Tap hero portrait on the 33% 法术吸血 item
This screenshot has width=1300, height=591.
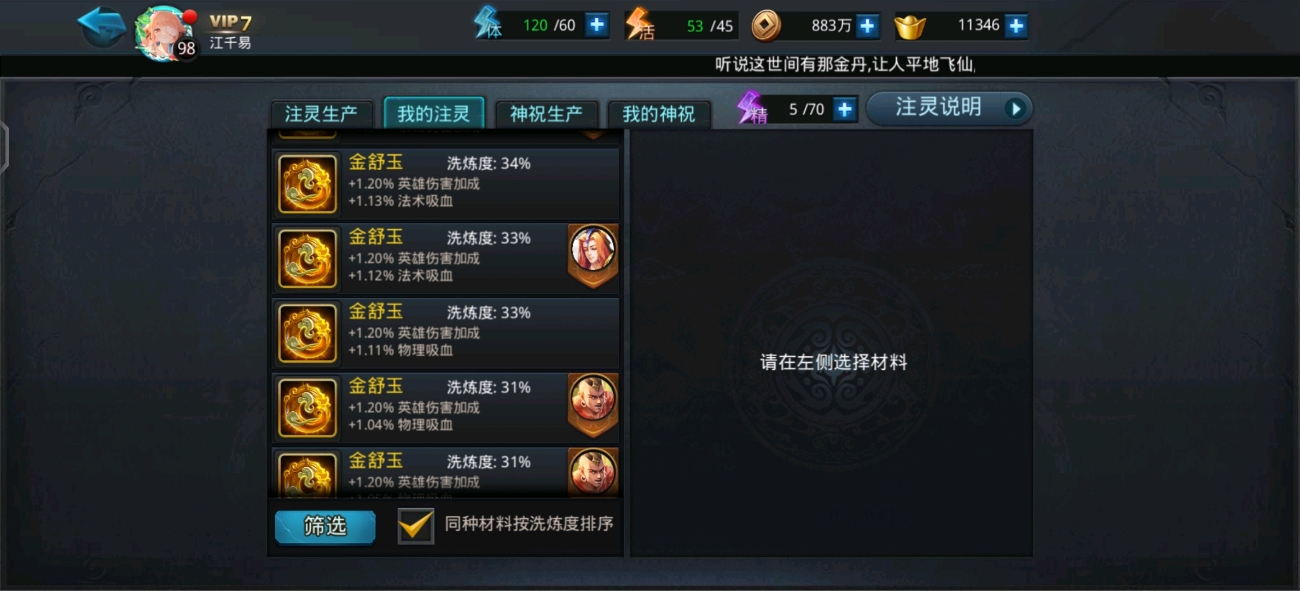[x=593, y=255]
